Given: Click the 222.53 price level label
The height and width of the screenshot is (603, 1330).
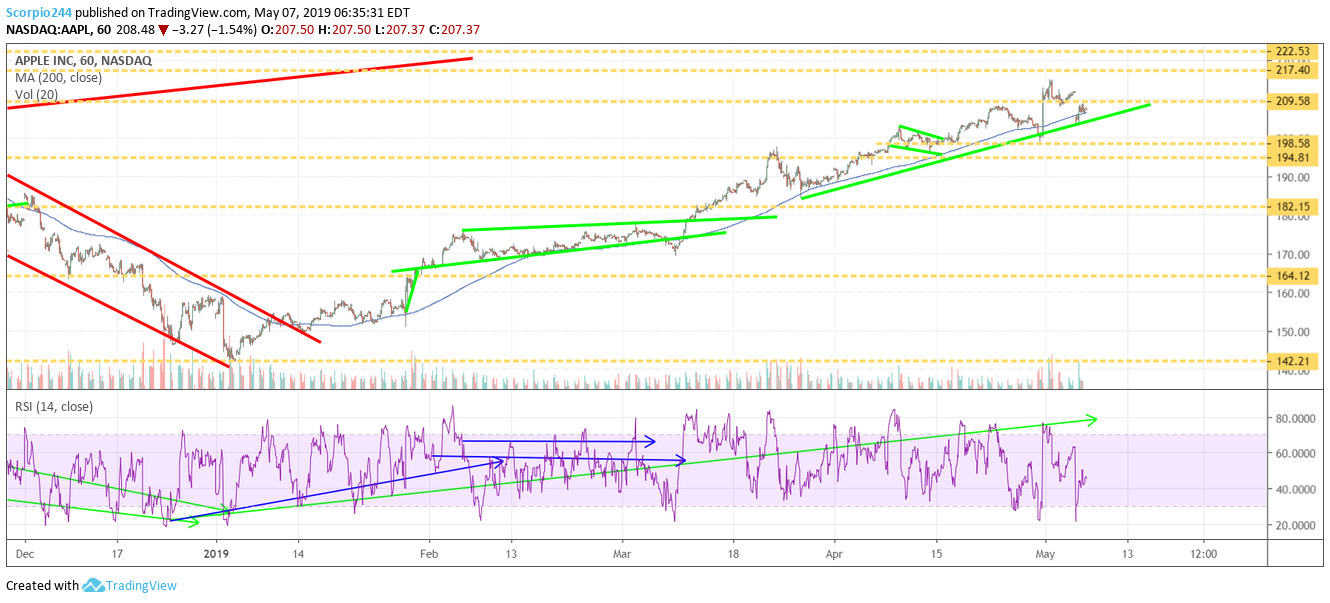Looking at the screenshot, I should pyautogui.click(x=1291, y=50).
